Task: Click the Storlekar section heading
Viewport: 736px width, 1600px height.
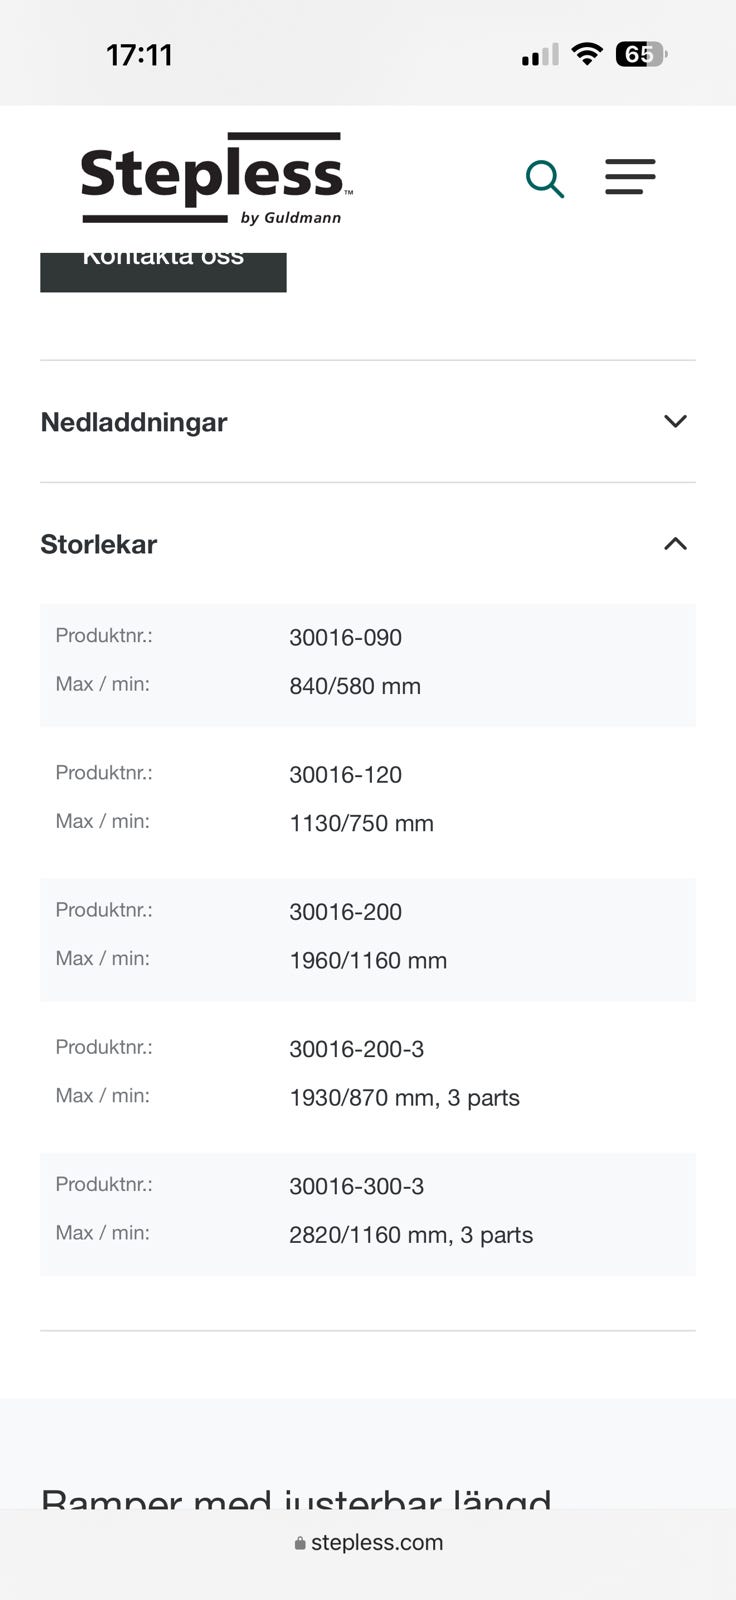Action: tap(99, 544)
